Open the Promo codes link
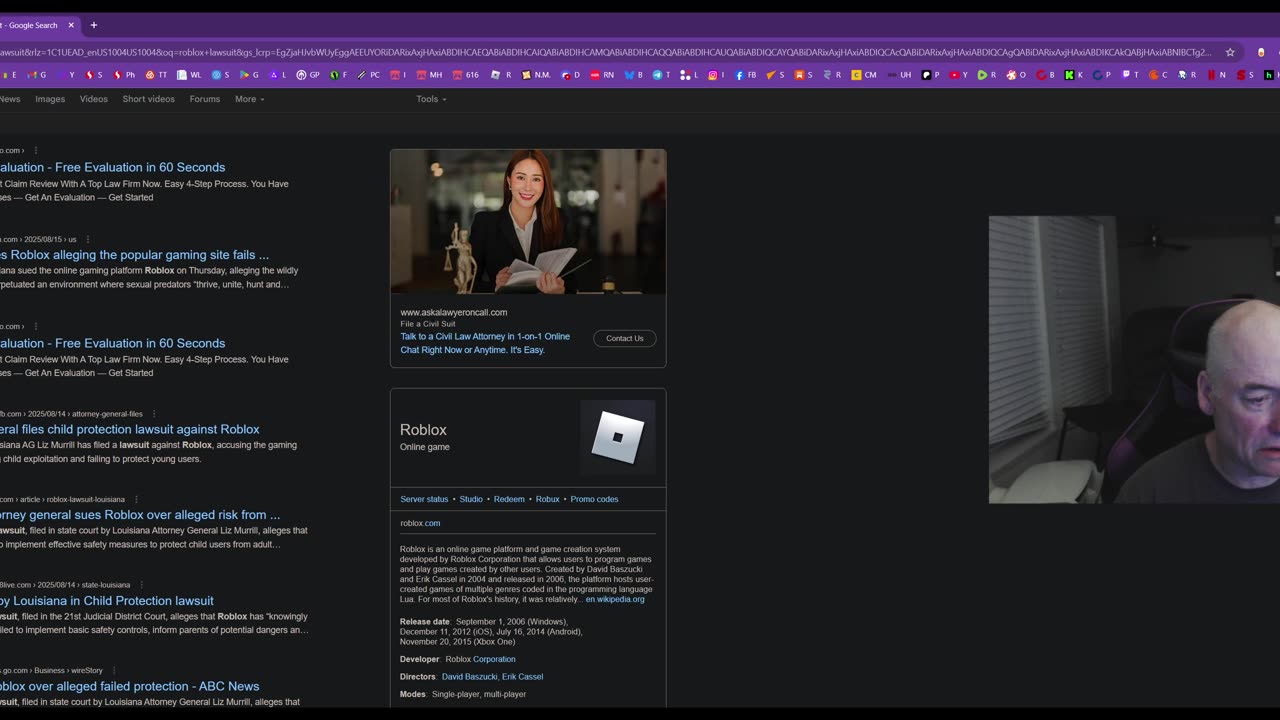This screenshot has width=1280, height=720. tap(594, 499)
